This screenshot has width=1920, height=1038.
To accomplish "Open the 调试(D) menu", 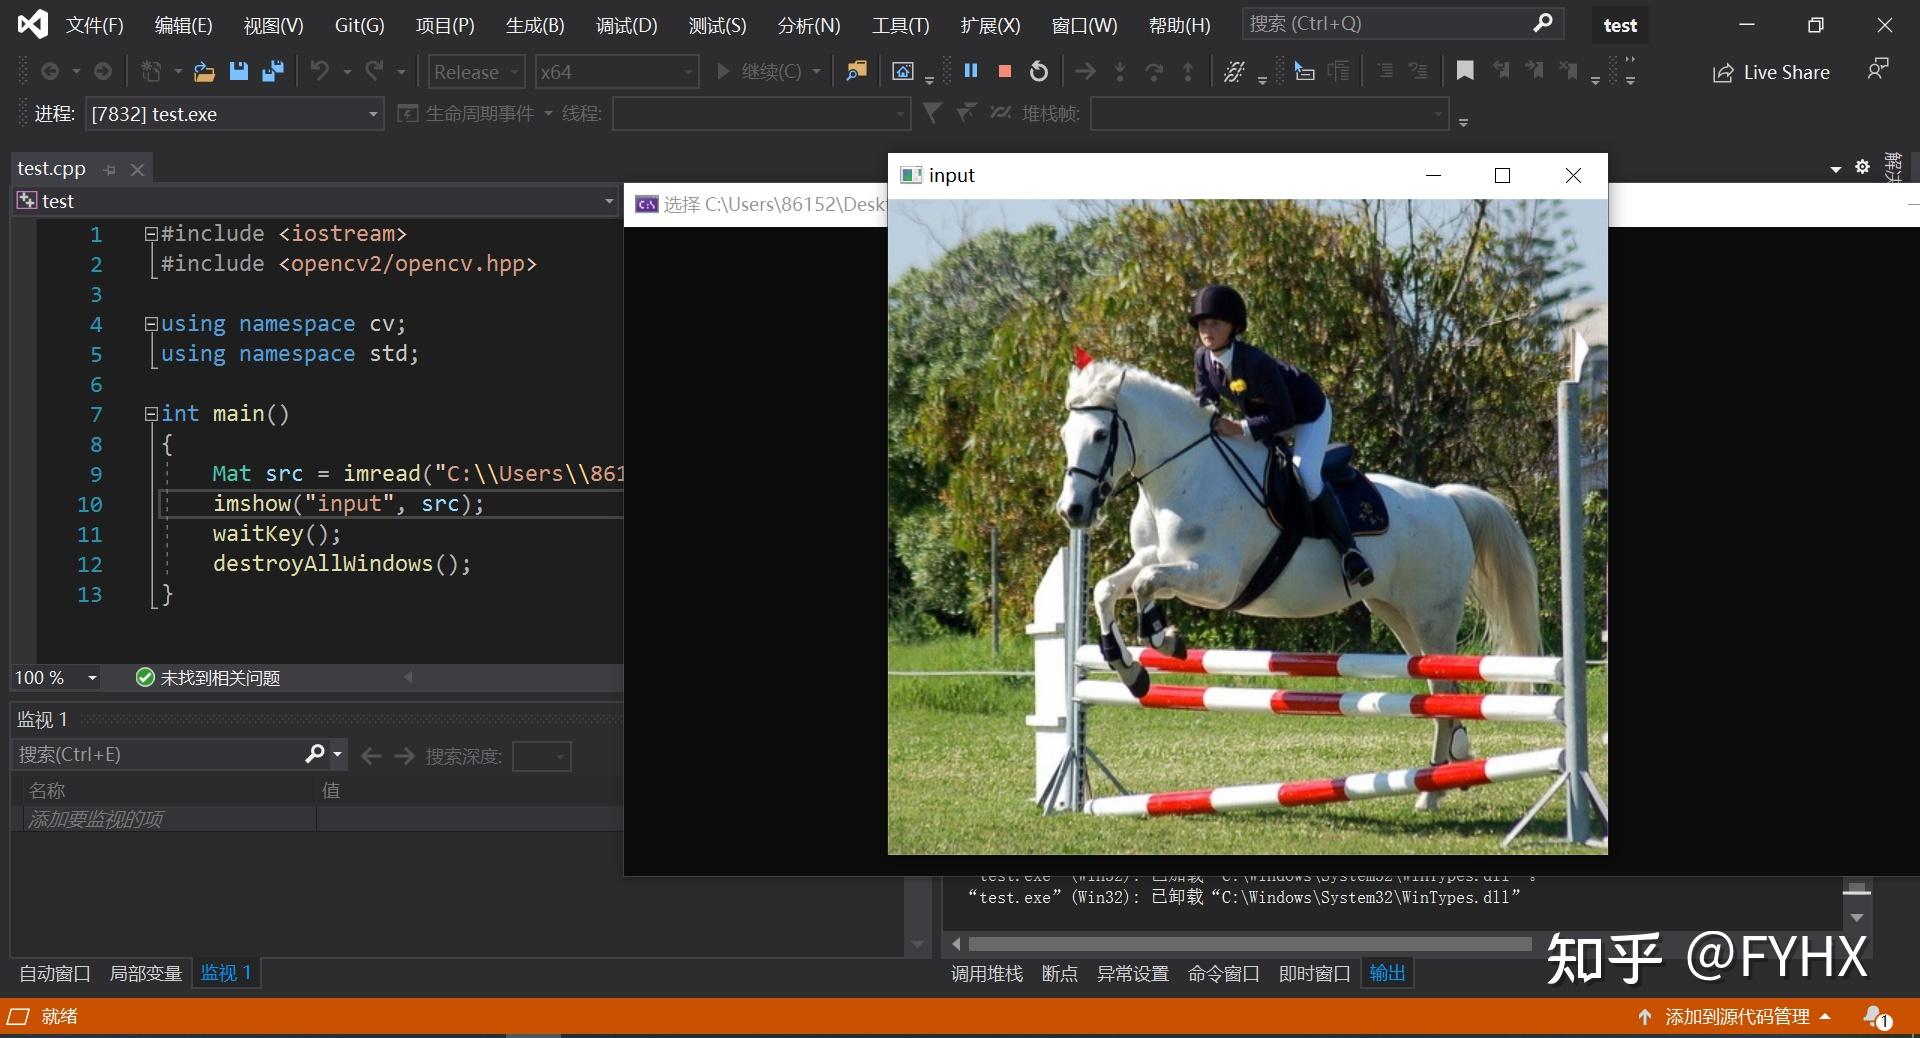I will point(627,25).
